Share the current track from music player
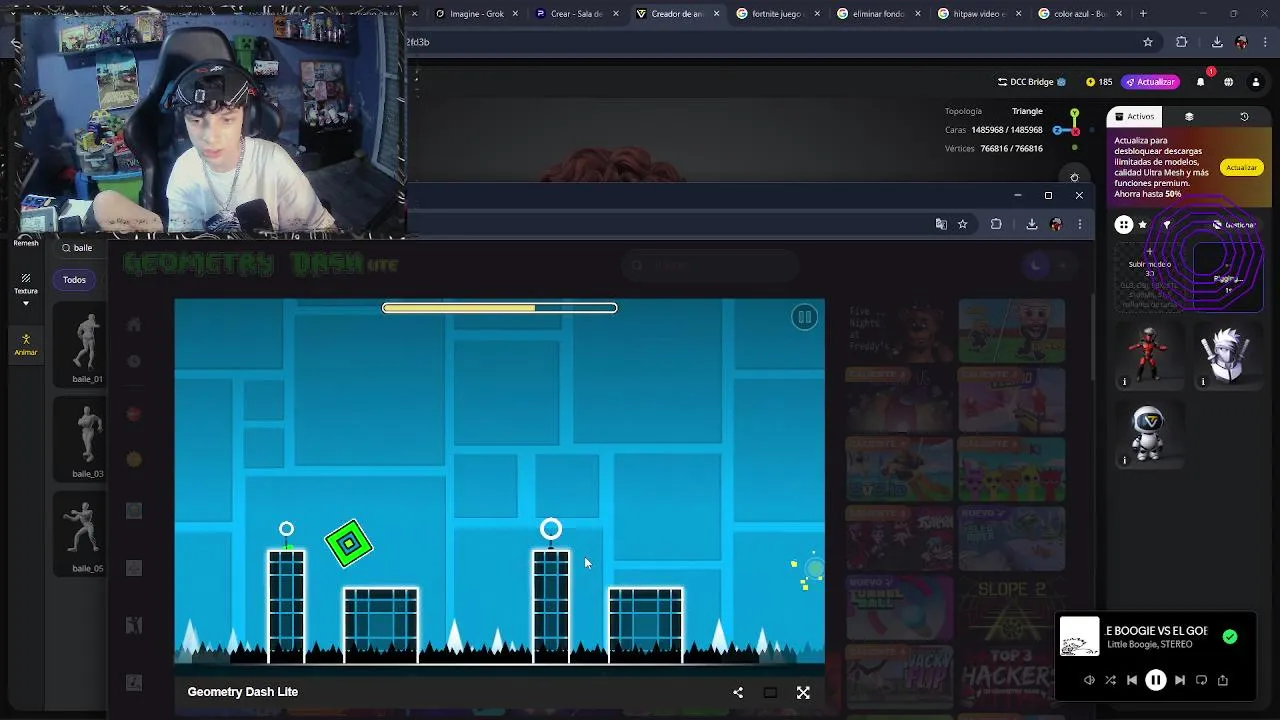 [x=1222, y=680]
